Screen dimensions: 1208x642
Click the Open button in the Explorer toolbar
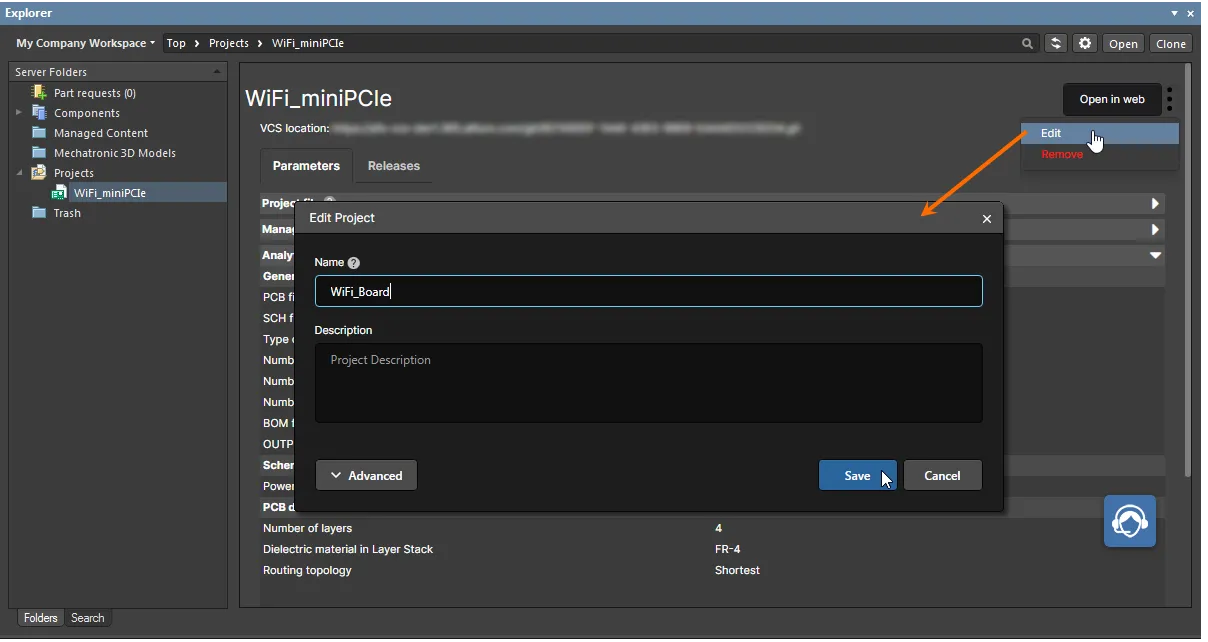click(x=1123, y=44)
